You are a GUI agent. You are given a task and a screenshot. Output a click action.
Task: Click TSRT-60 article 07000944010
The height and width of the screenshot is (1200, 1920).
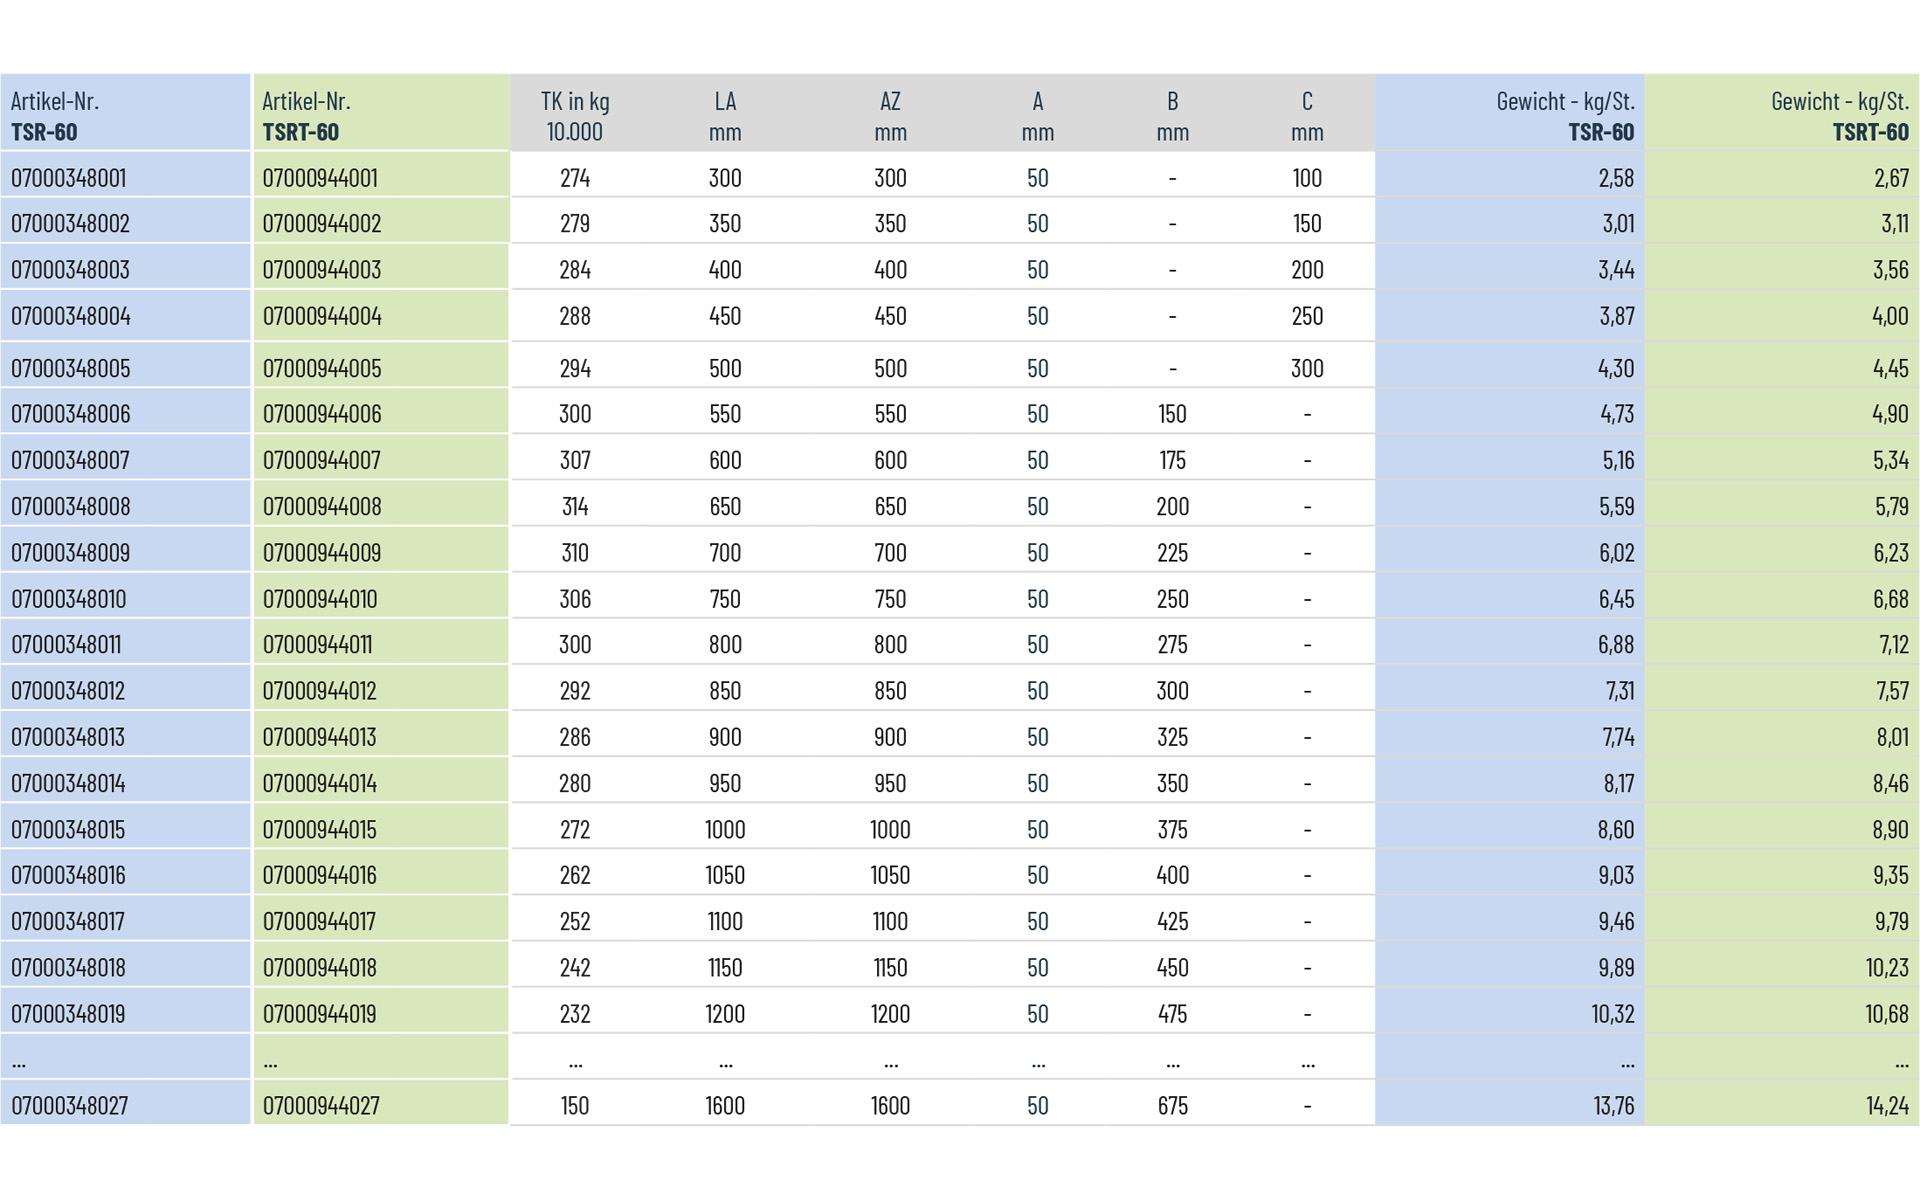pos(320,599)
